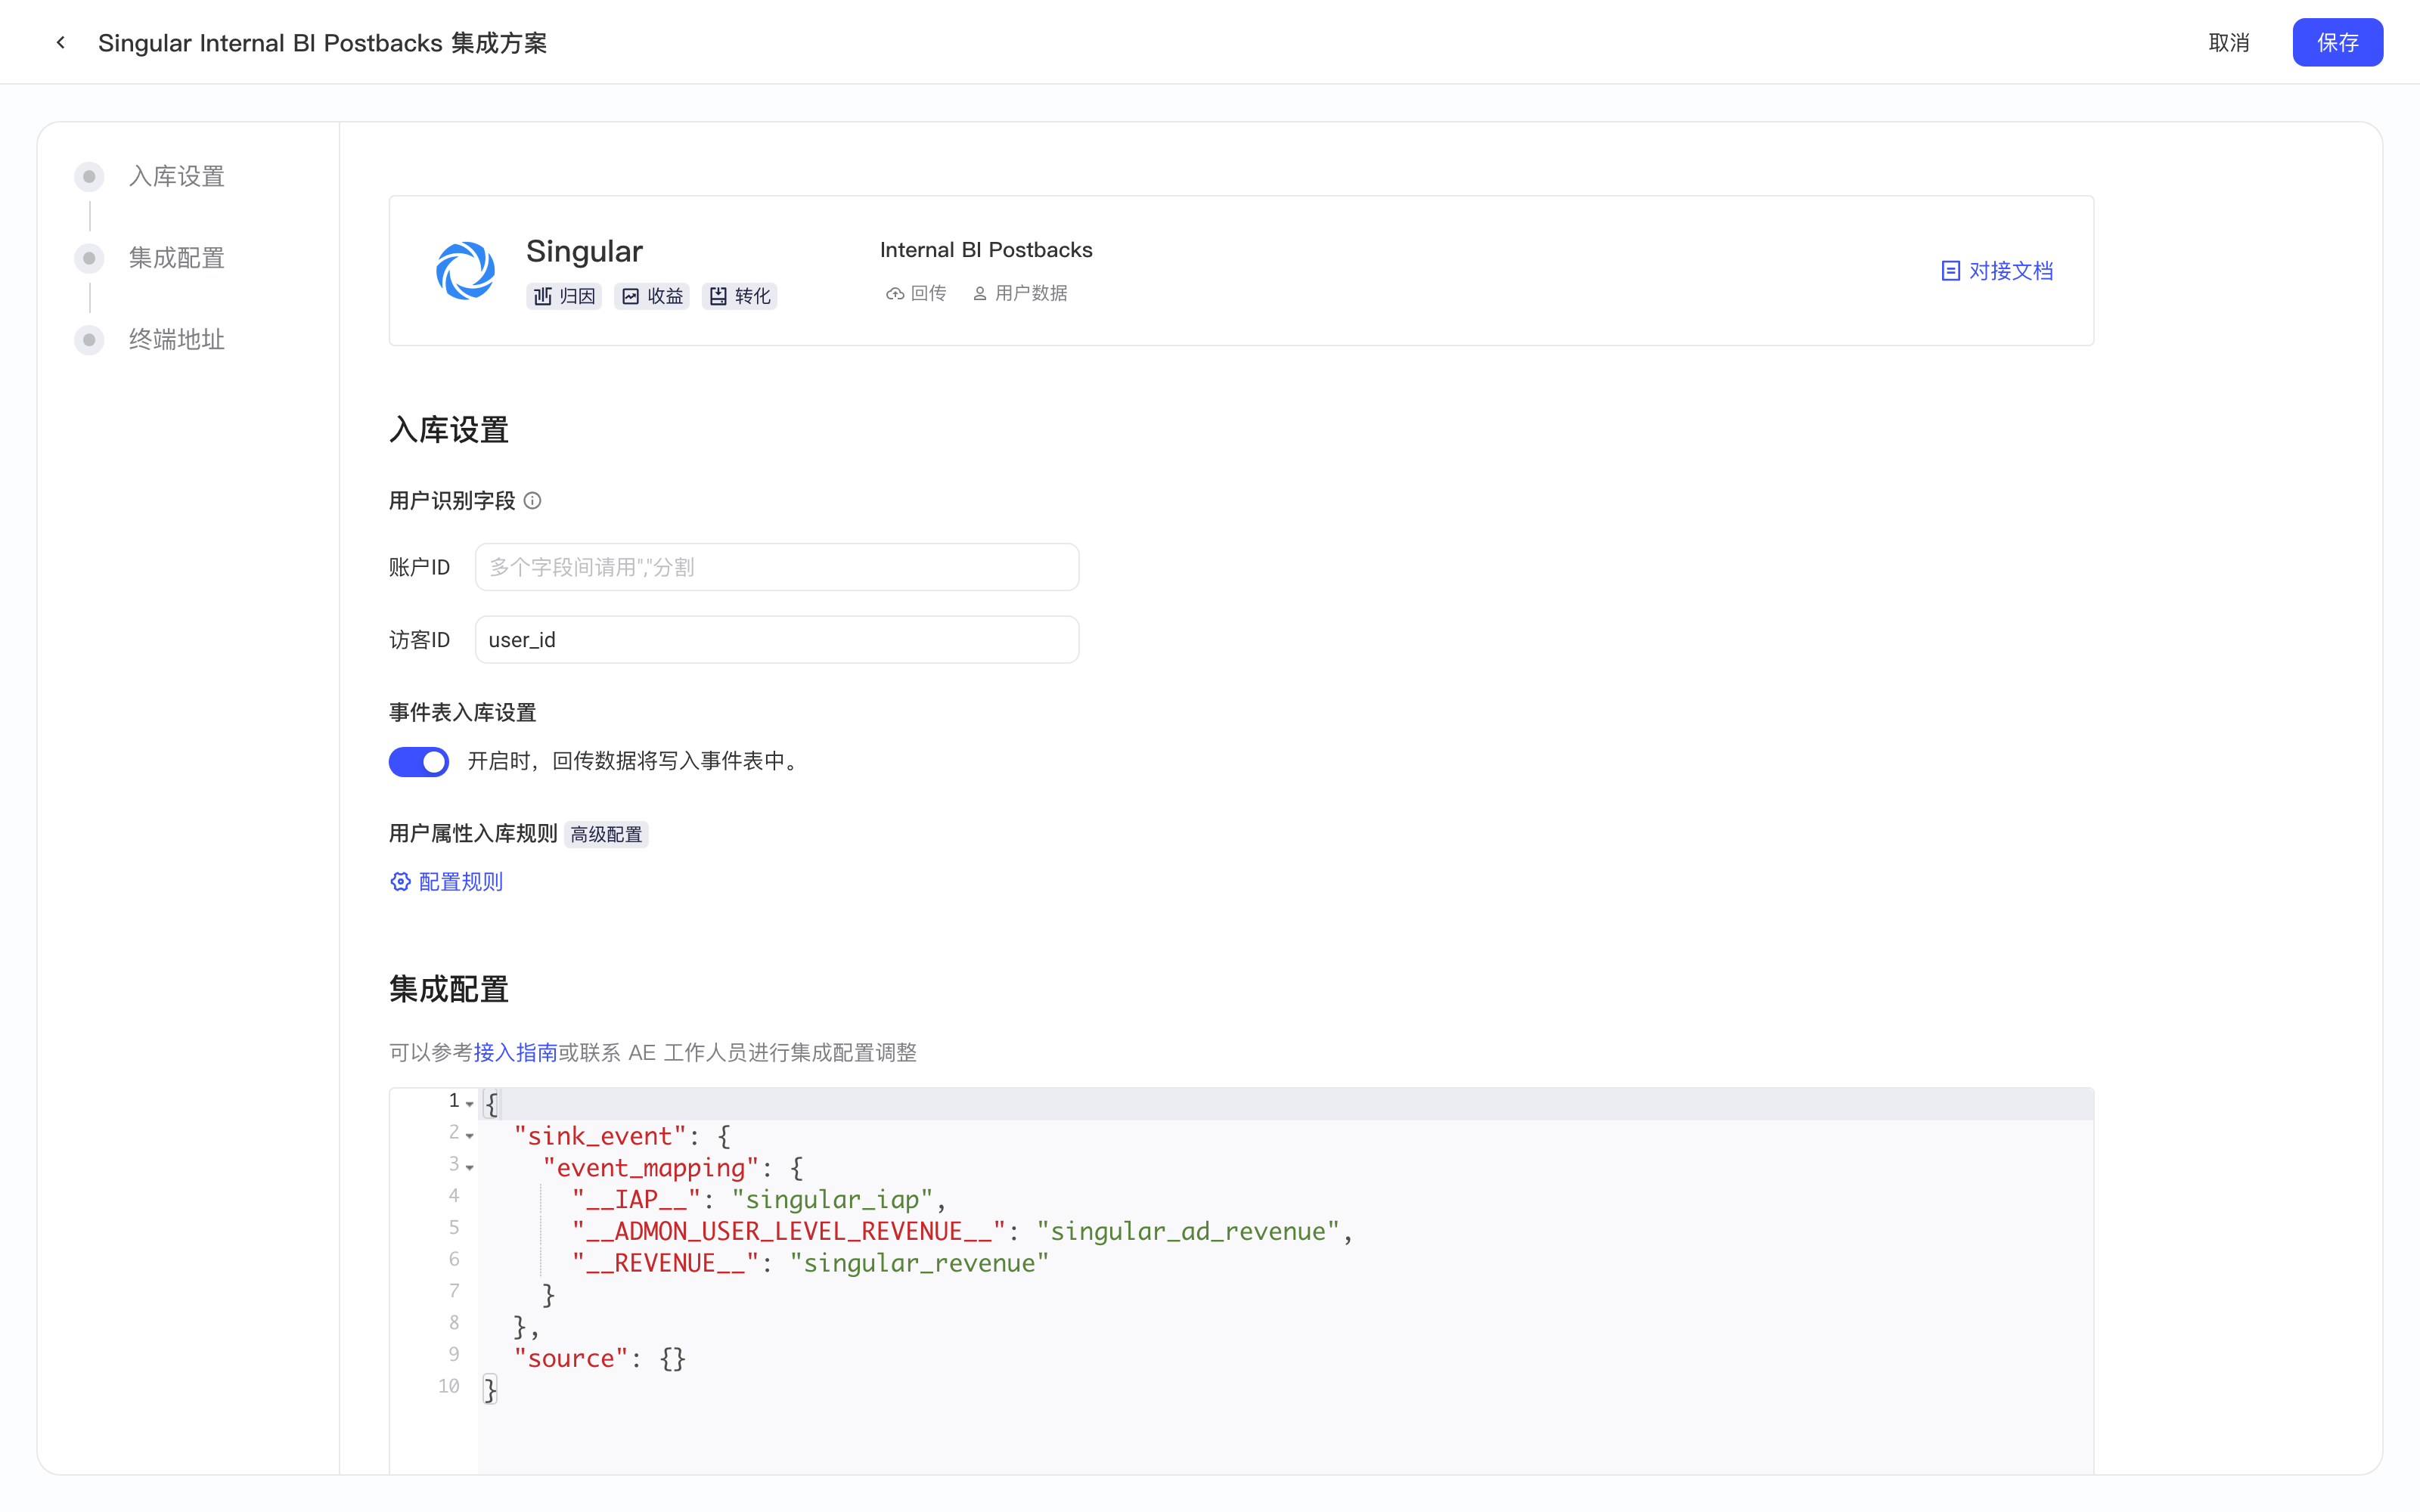This screenshot has height=1512, width=2420.
Task: Go back with the left arrow icon
Action: click(x=61, y=43)
